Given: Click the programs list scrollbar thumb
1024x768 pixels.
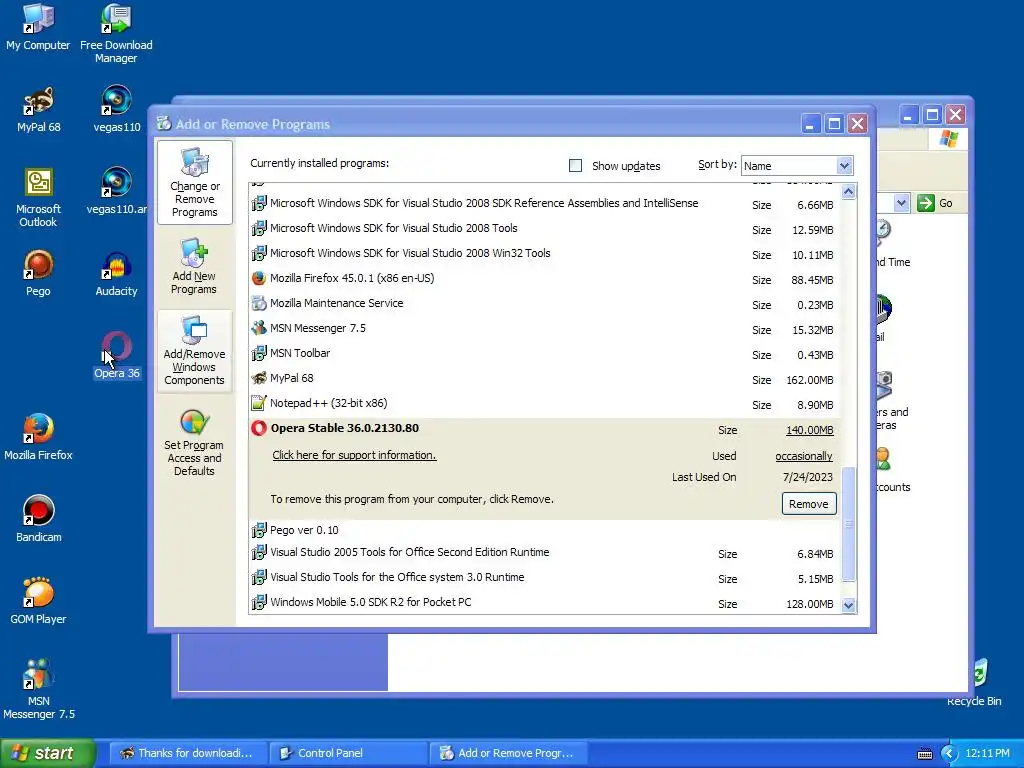Looking at the screenshot, I should 848,524.
